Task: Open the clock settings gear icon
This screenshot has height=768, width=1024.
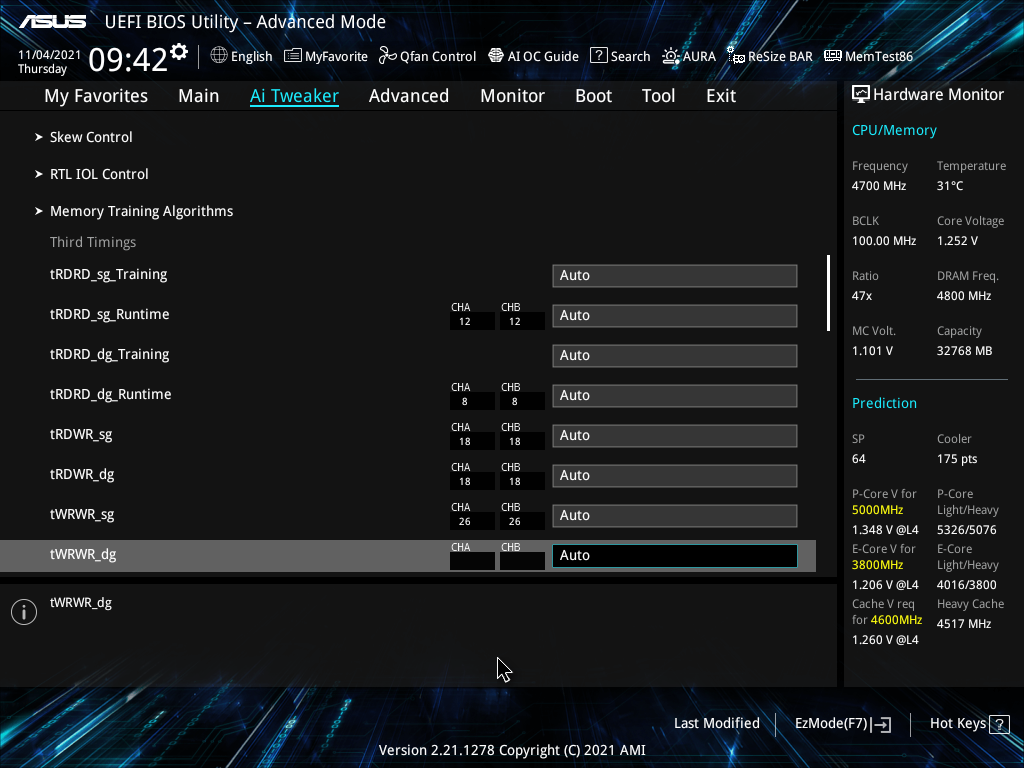Action: 178,52
